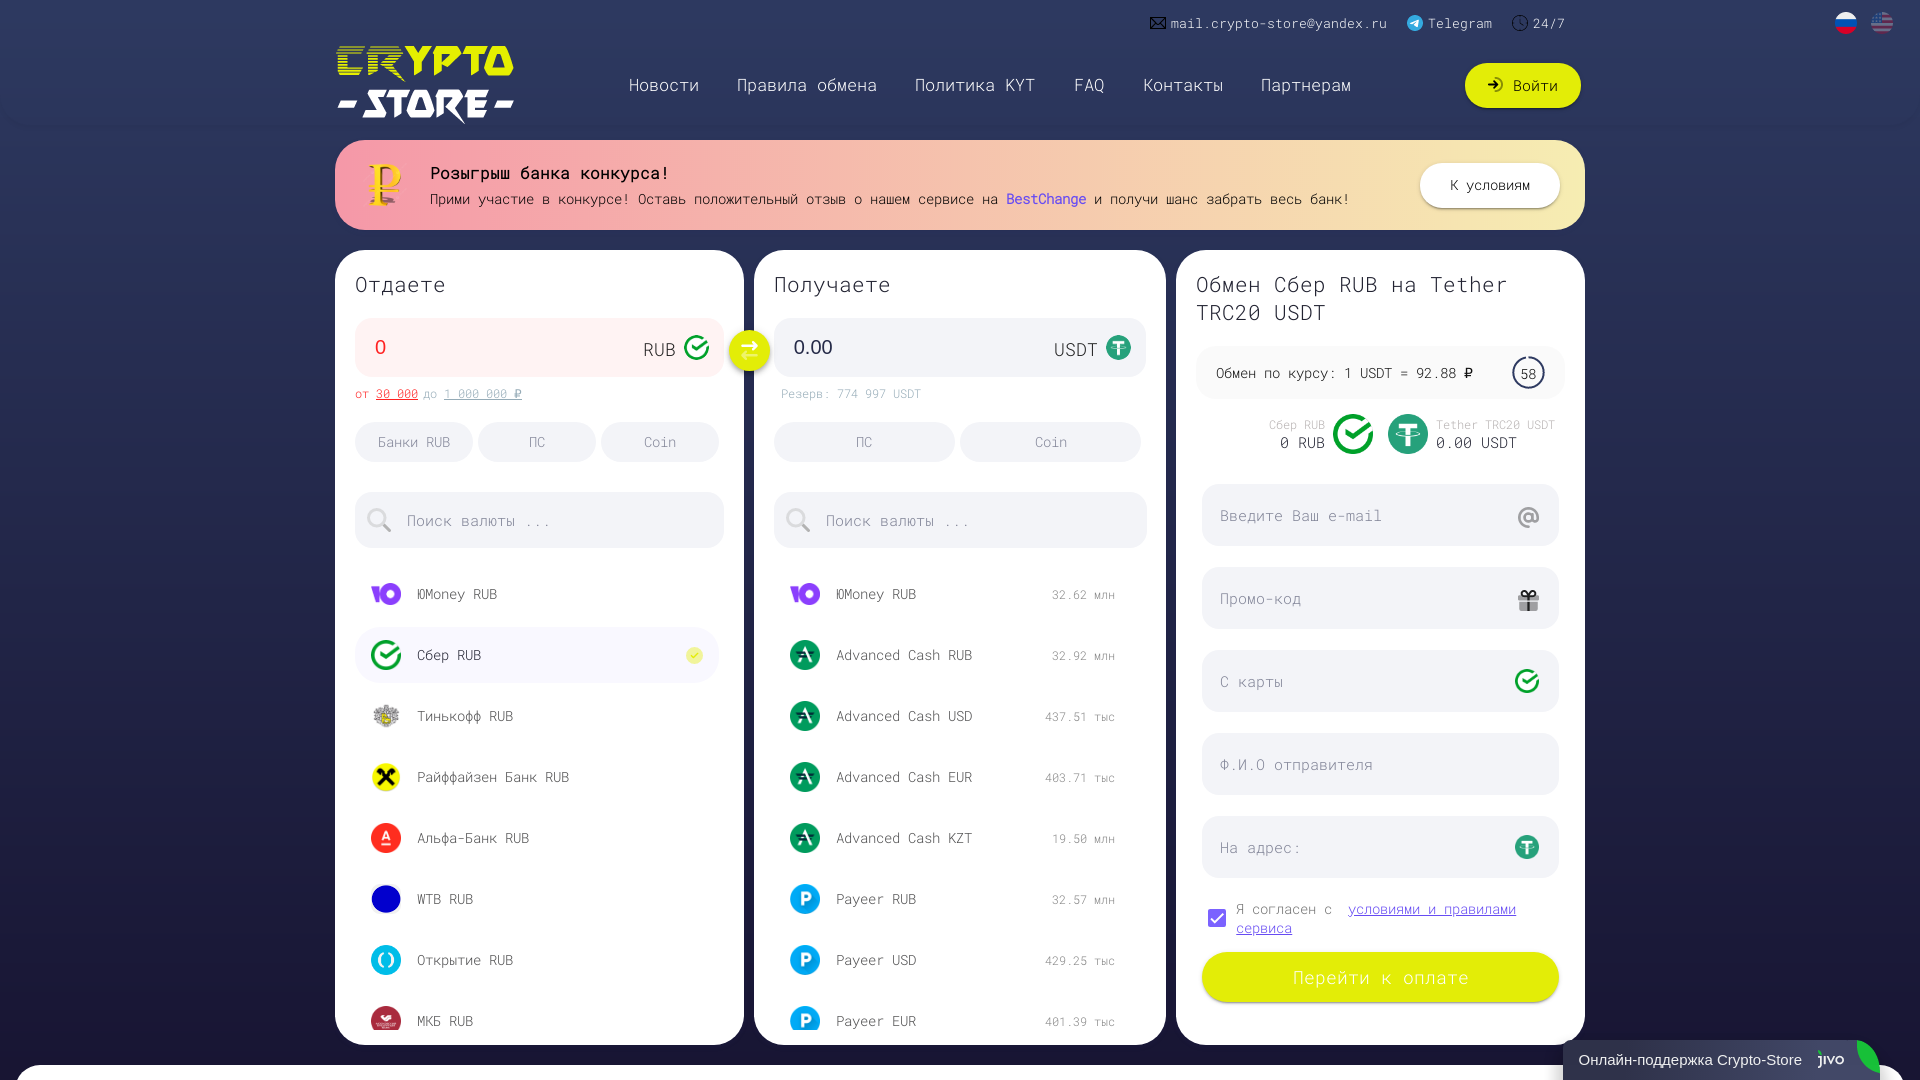Choose Advanced Cash KZT icon
This screenshot has width=1920, height=1080.
pos(805,838)
